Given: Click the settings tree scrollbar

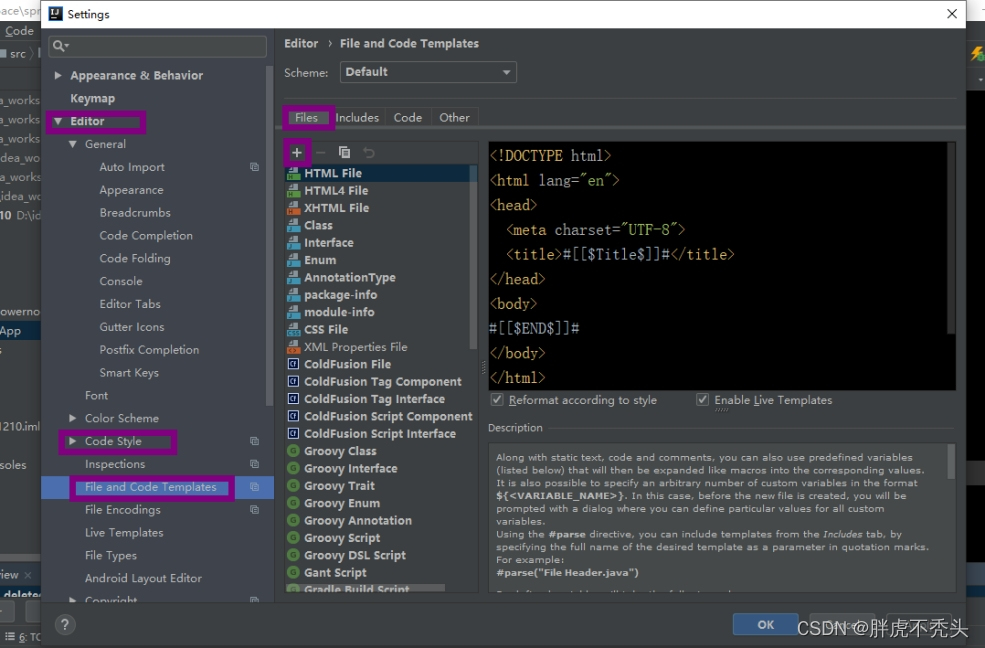Looking at the screenshot, I should point(269,235).
